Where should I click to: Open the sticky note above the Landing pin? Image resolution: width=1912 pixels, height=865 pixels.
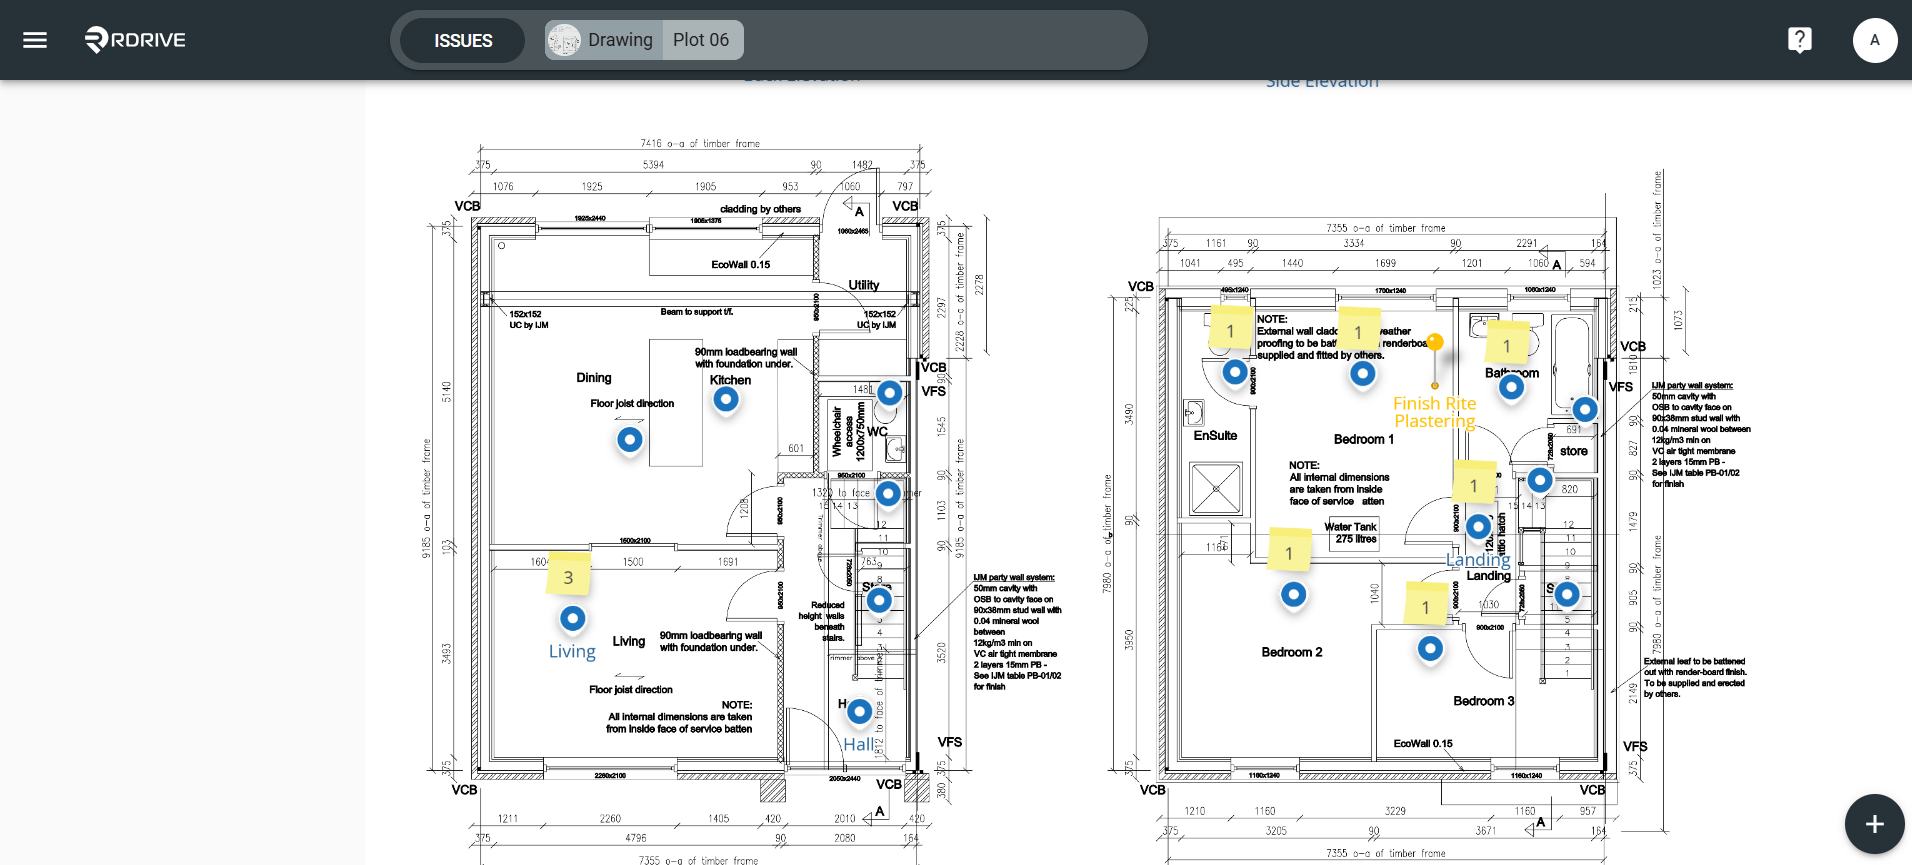tap(1474, 483)
